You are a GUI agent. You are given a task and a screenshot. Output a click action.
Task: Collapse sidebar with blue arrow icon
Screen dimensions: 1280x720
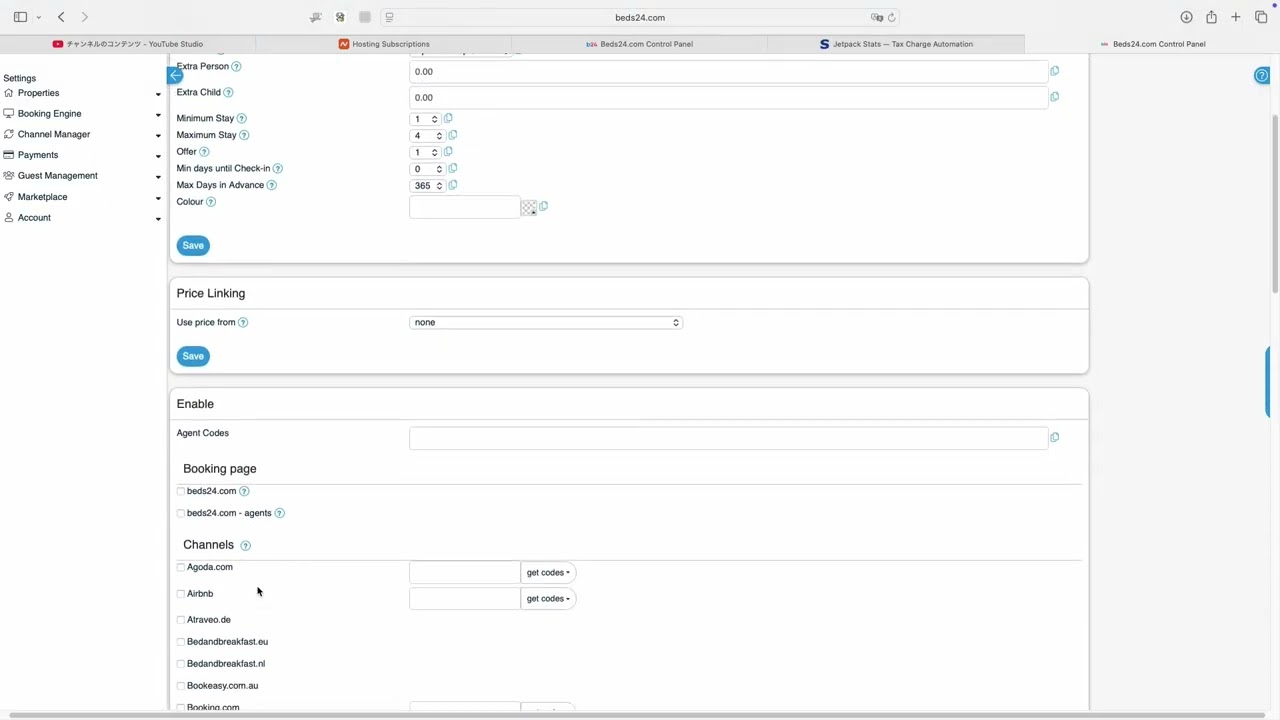[x=175, y=76]
